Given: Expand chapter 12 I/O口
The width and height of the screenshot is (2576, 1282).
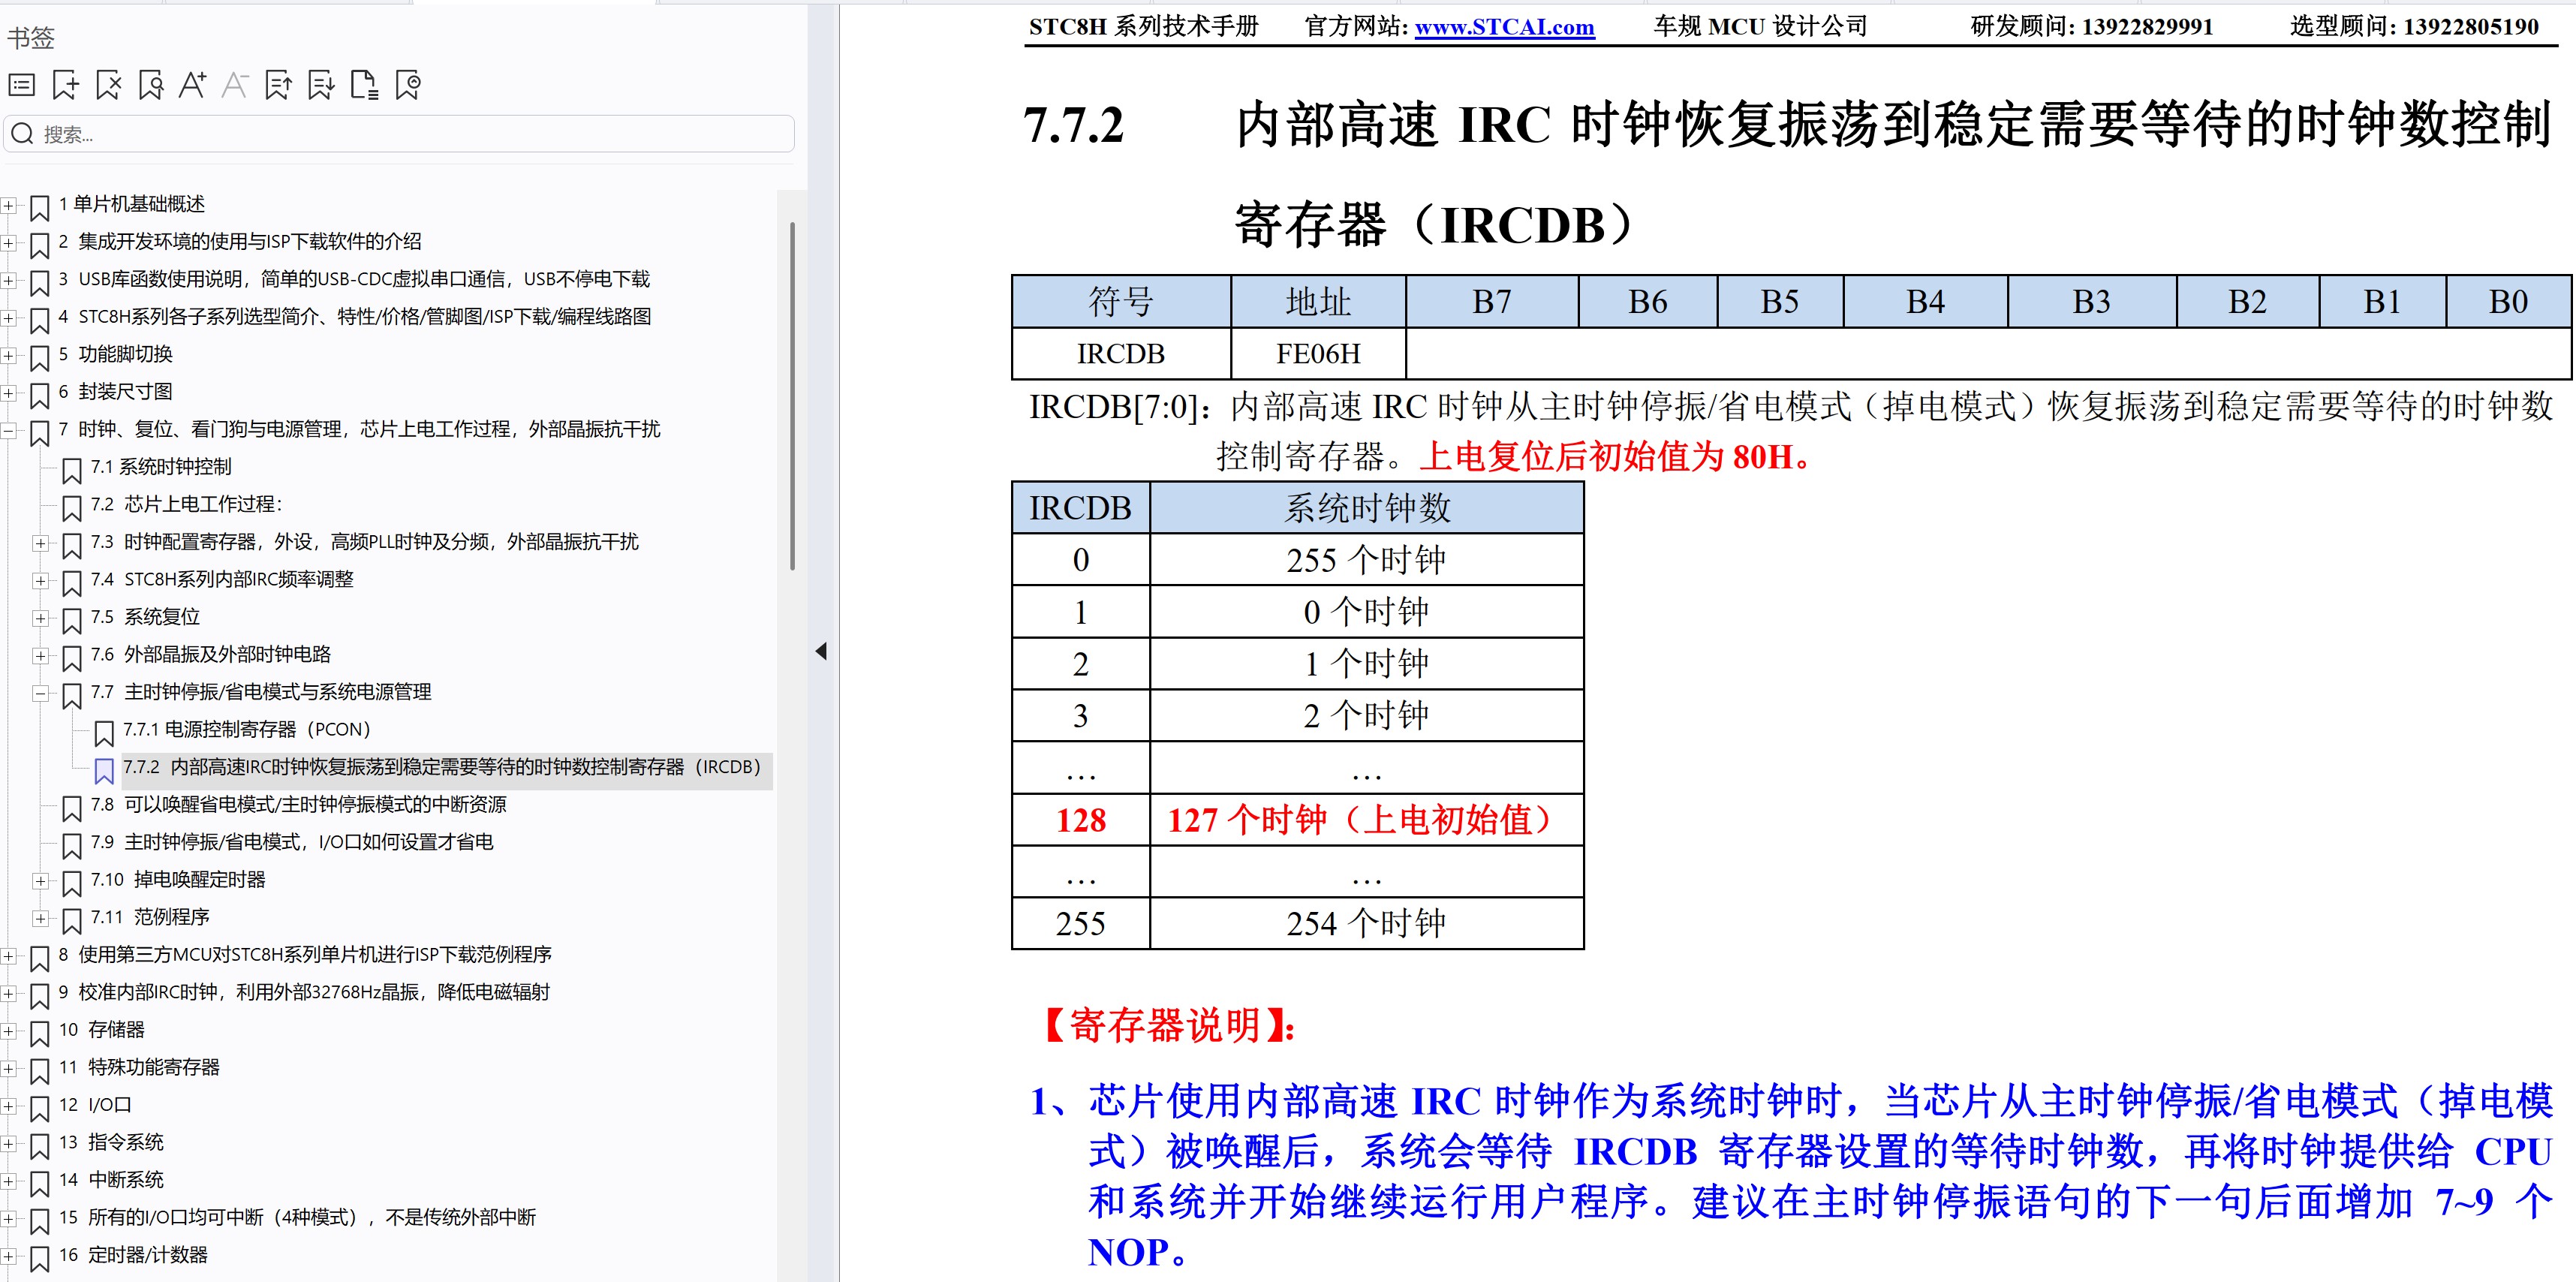Looking at the screenshot, I should (9, 1106).
